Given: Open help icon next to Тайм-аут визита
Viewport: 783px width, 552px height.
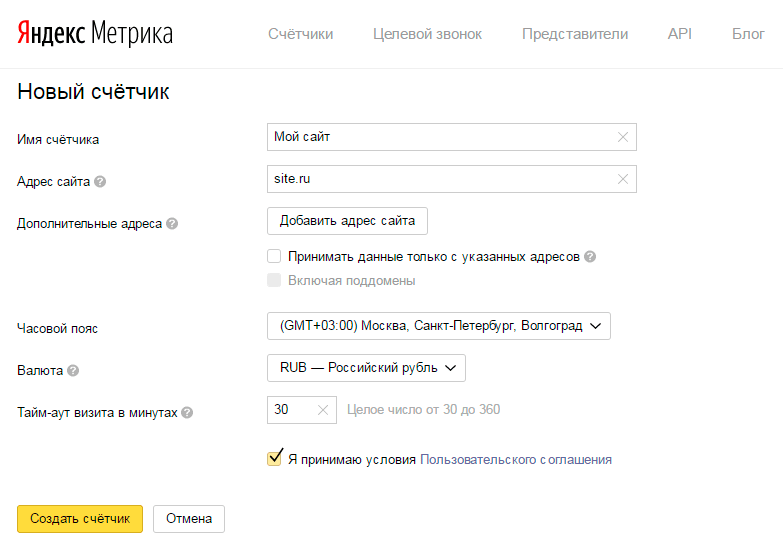Looking at the screenshot, I should 187,413.
